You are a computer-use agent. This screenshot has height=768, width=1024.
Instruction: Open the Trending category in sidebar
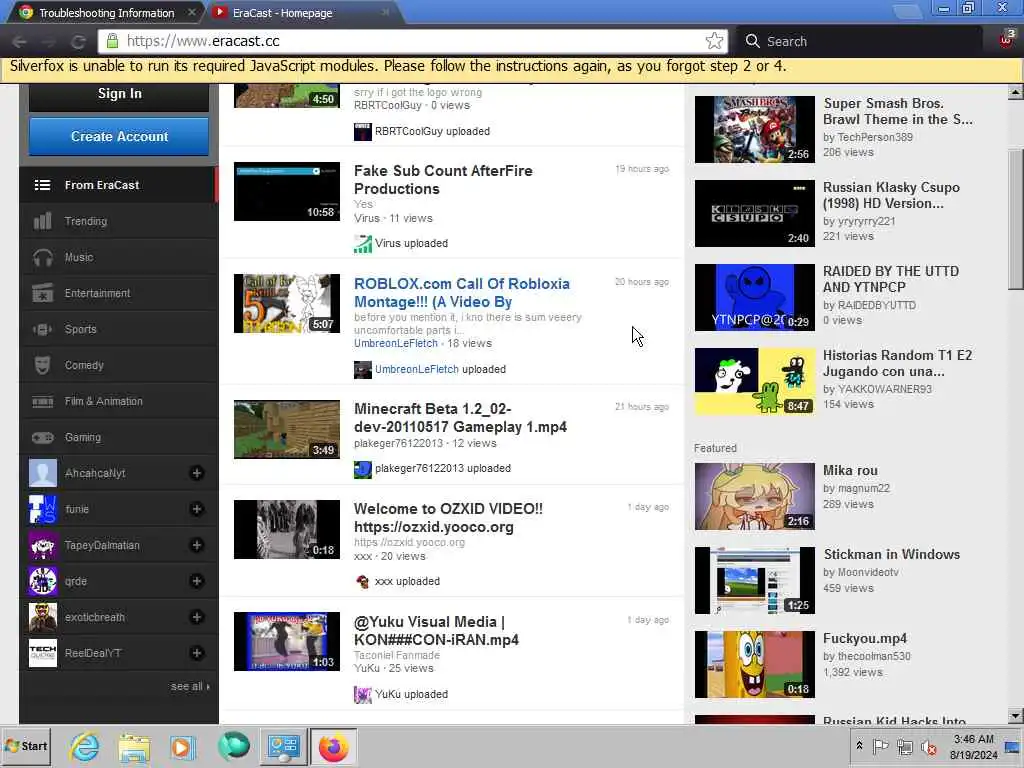pyautogui.click(x=118, y=221)
